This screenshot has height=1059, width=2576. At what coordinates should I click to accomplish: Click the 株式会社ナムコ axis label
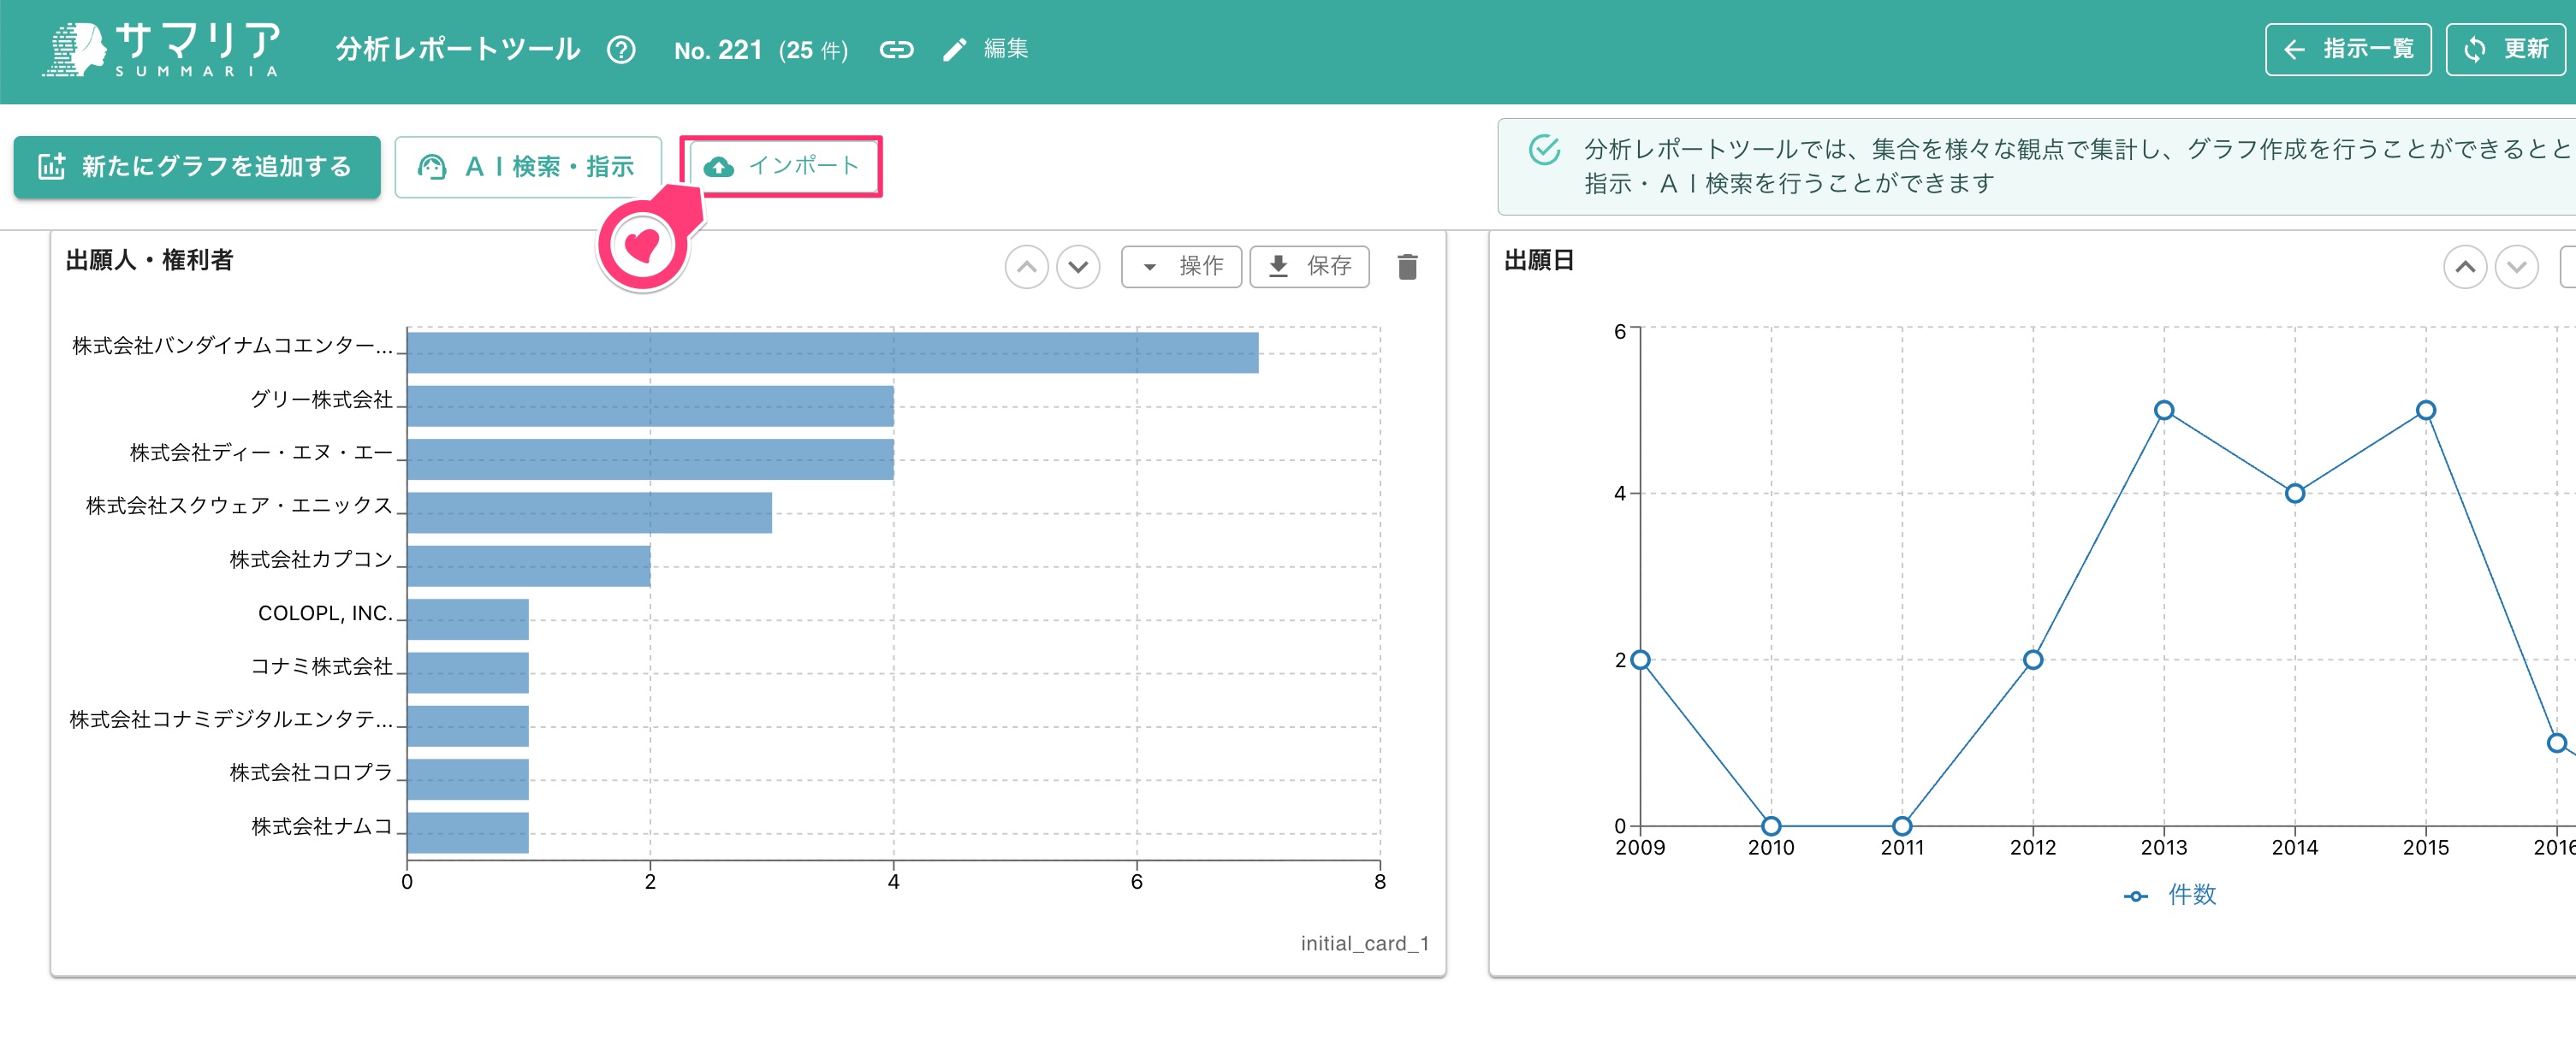point(322,826)
